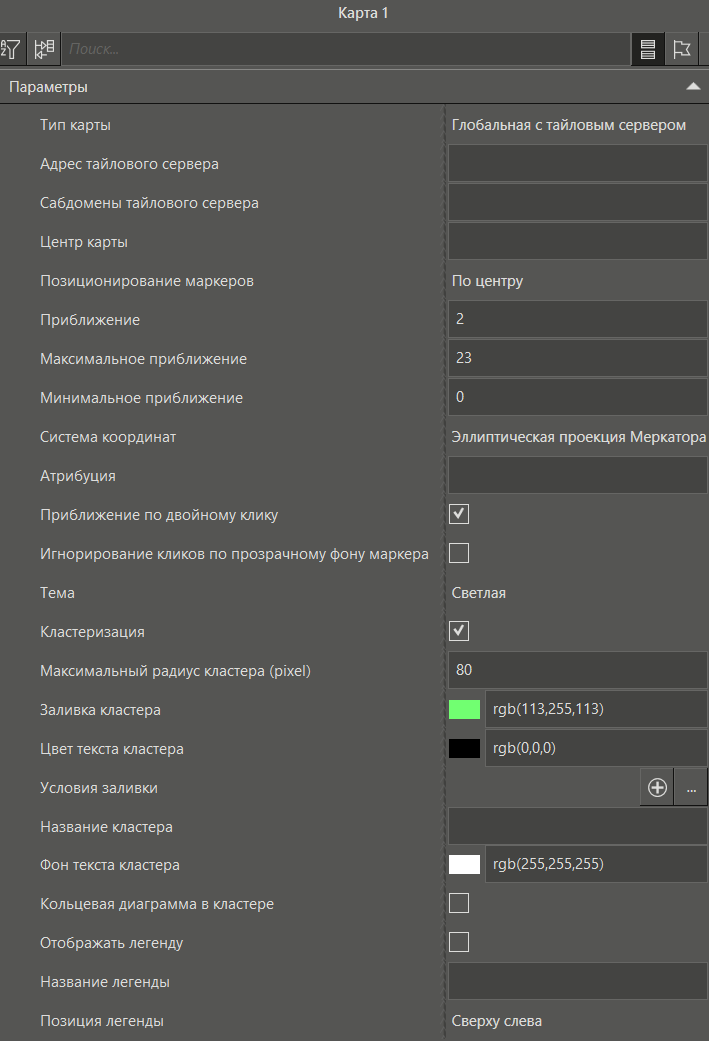Enable ignoring clicks on transparent marker background
This screenshot has width=709, height=1041.
(x=459, y=553)
